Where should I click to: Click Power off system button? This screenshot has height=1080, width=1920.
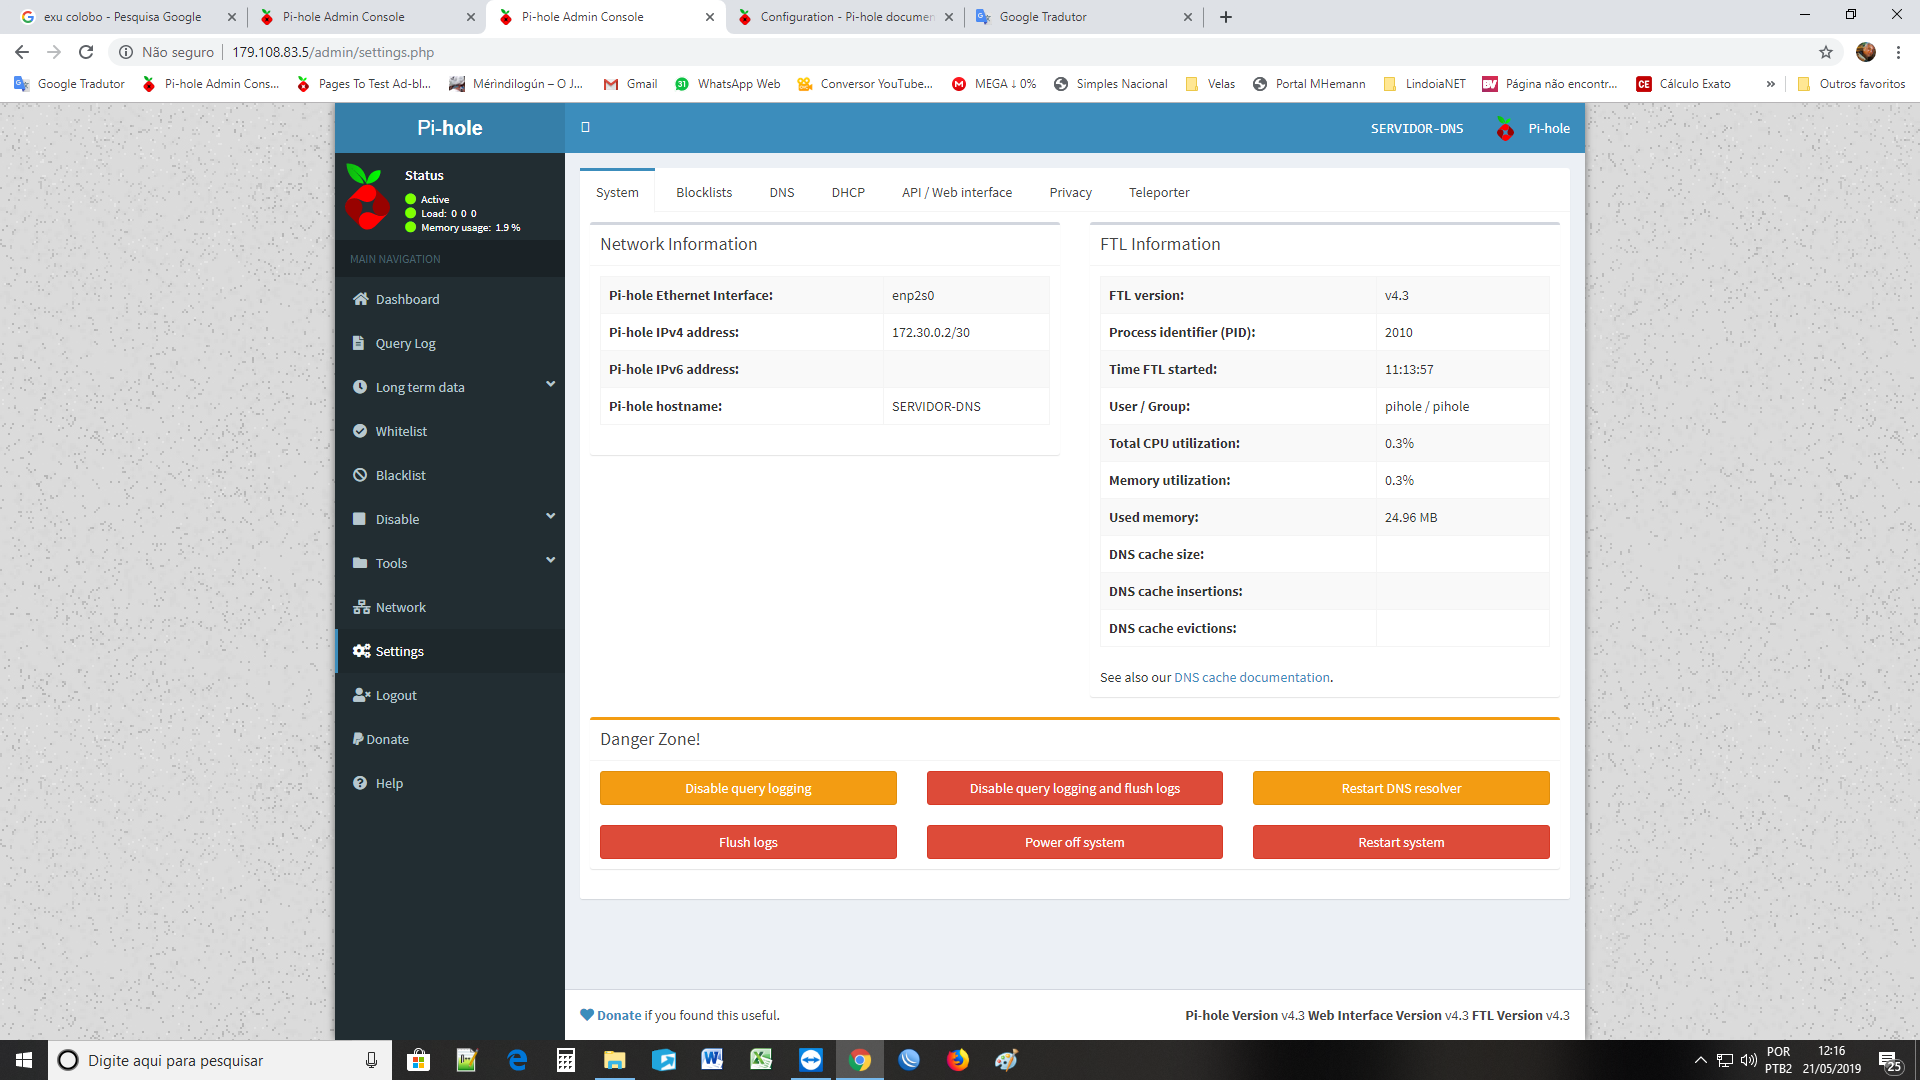pyautogui.click(x=1074, y=842)
